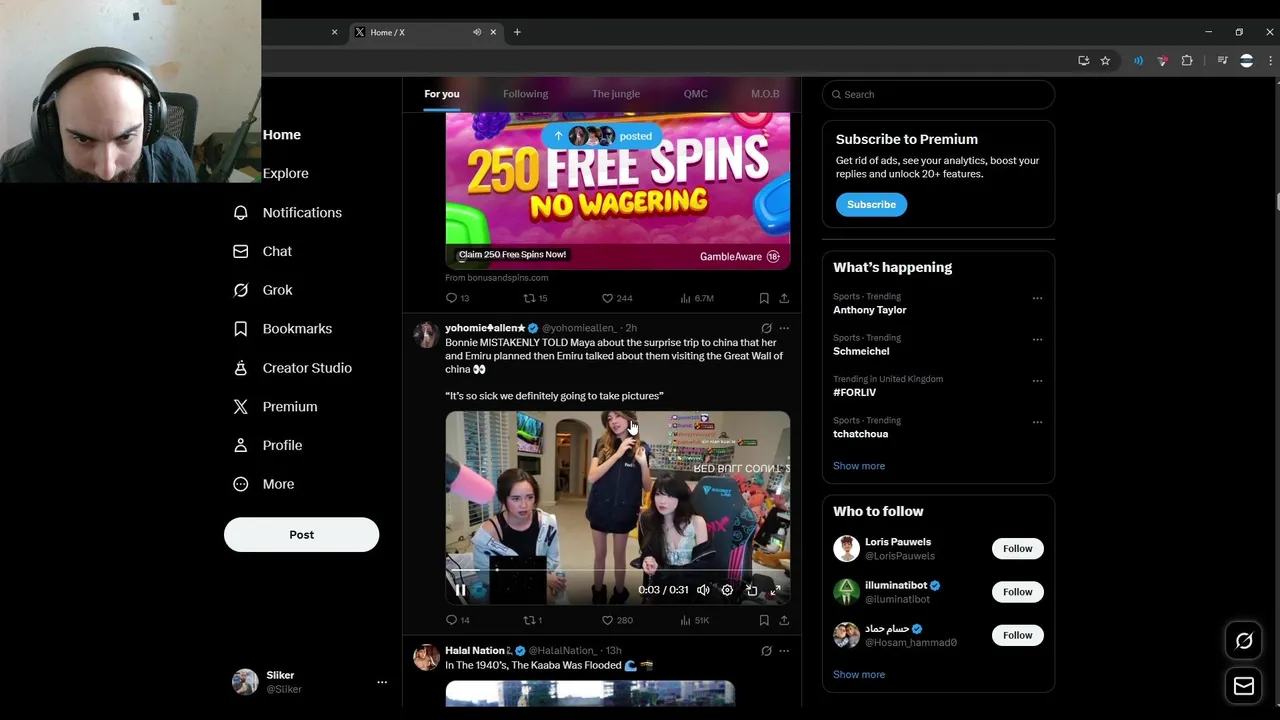Open options for #FORLIV trend
The image size is (1280, 720).
(1037, 380)
